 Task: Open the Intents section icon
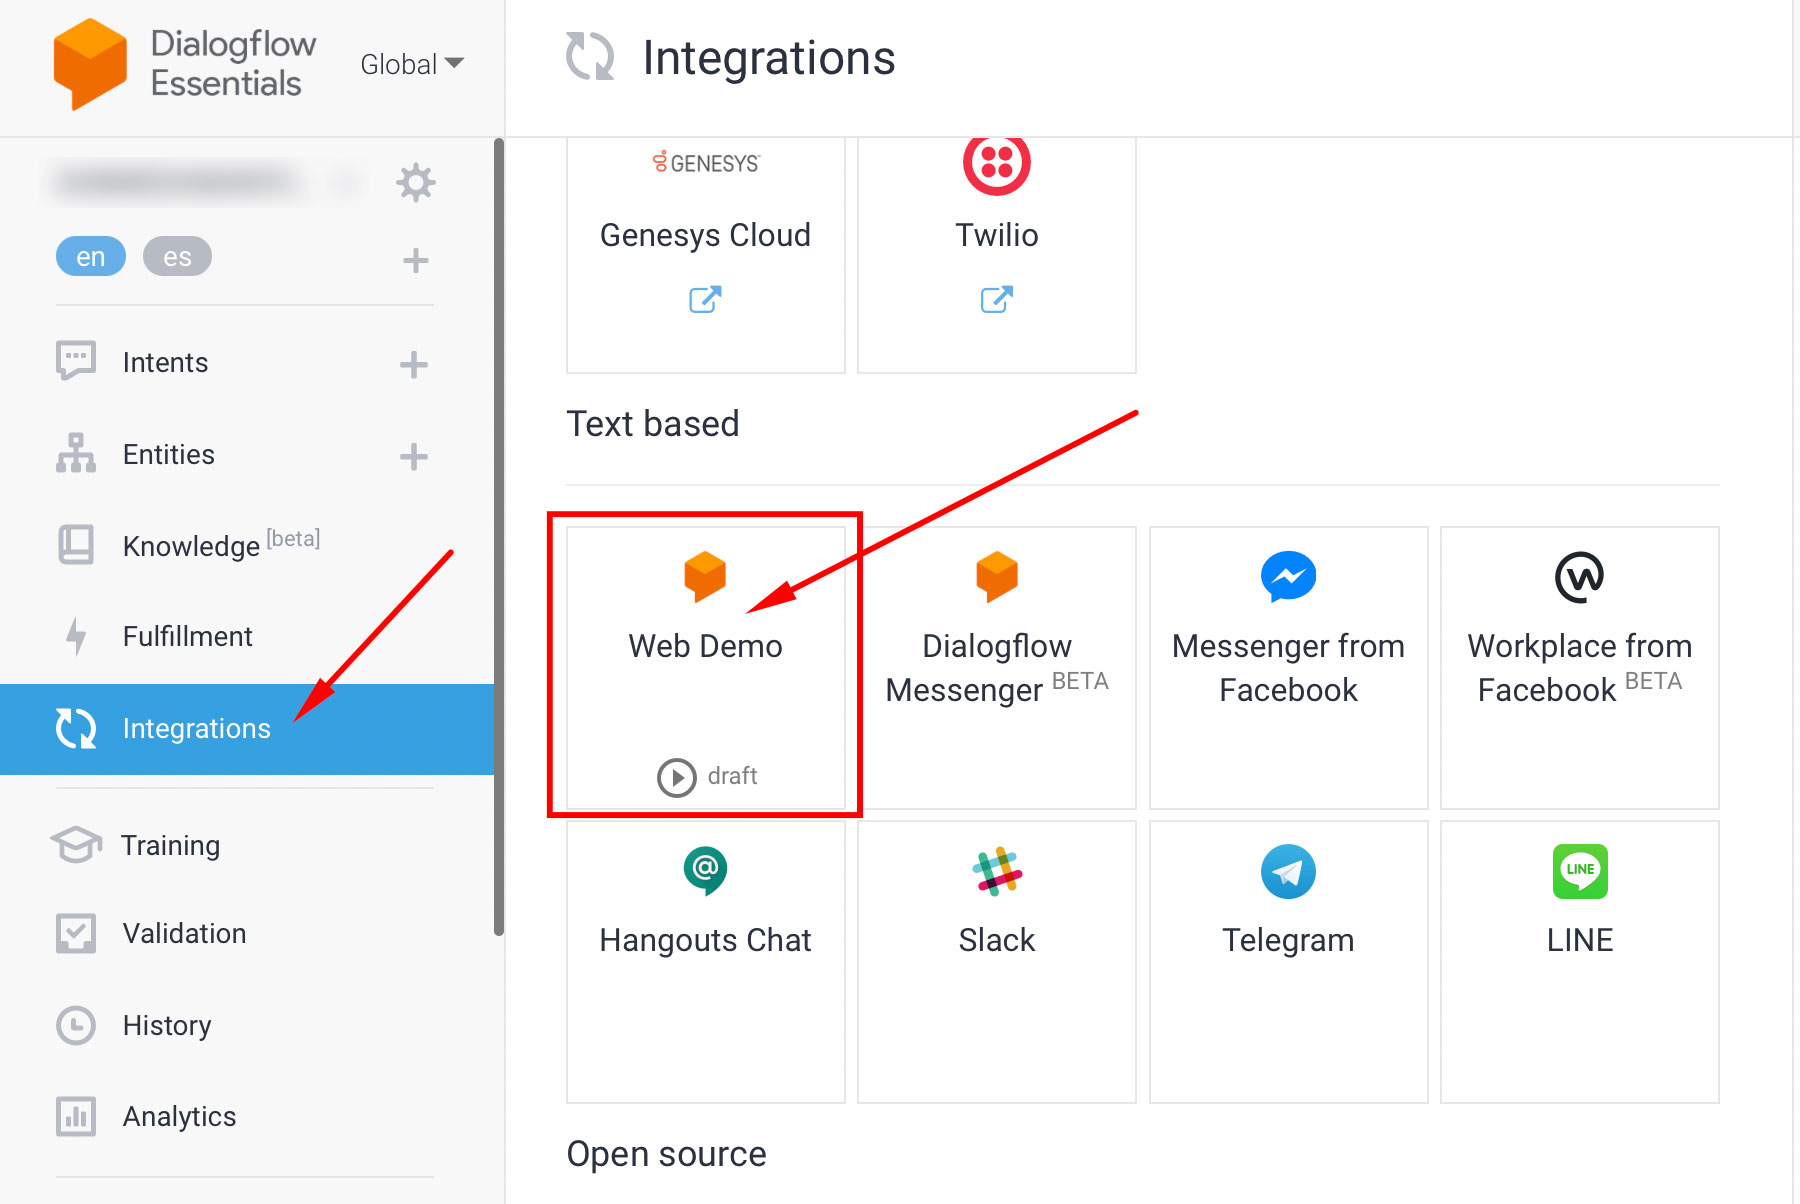(75, 362)
